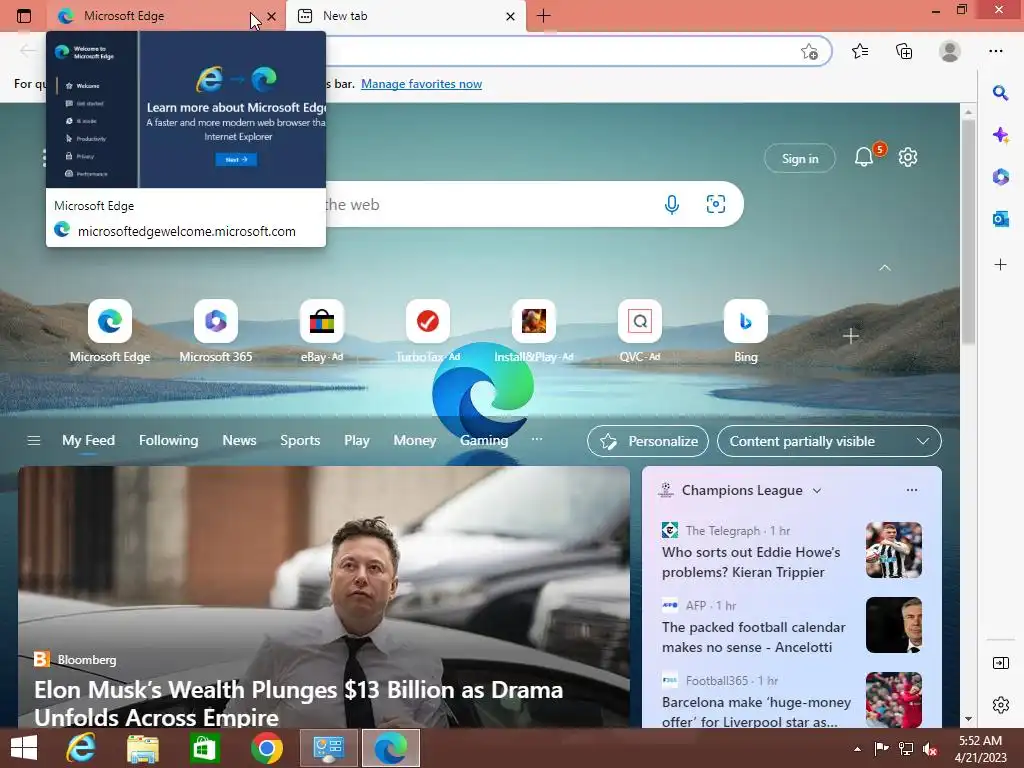Viewport: 1024px width, 768px height.
Task: Select the My Feed tab
Action: click(x=88, y=441)
